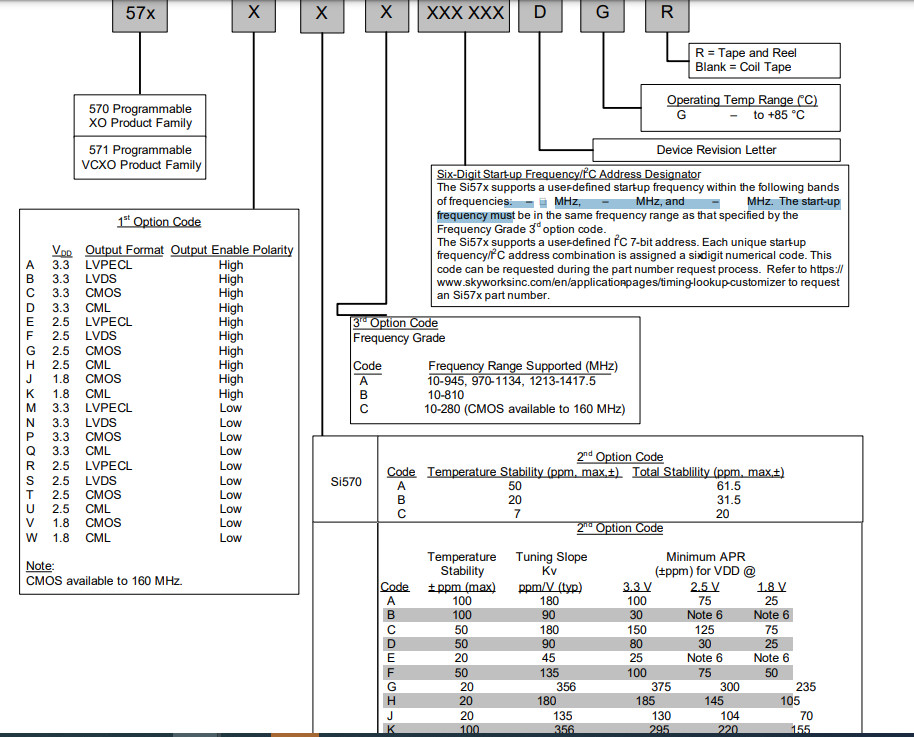The image size is (914, 737).
Task: Select the "3.3 V" column header
Action: [x=637, y=587]
